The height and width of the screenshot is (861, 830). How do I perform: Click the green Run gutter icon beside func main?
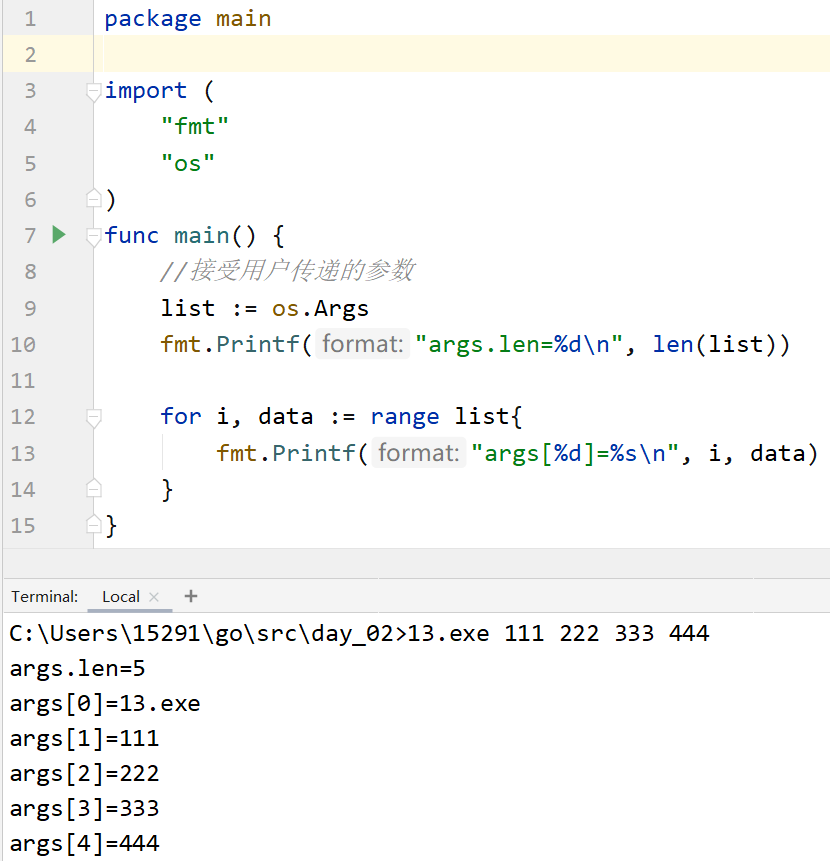coord(58,235)
